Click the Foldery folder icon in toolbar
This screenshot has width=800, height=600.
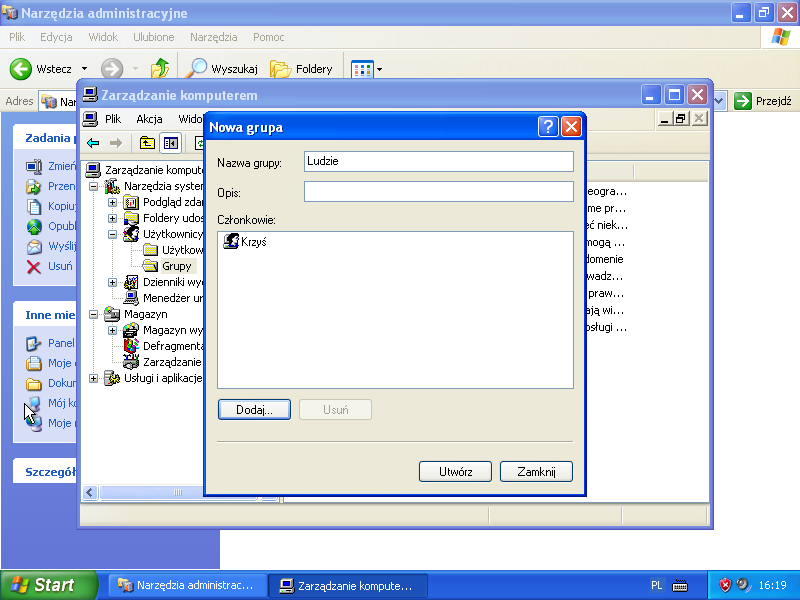click(281, 69)
